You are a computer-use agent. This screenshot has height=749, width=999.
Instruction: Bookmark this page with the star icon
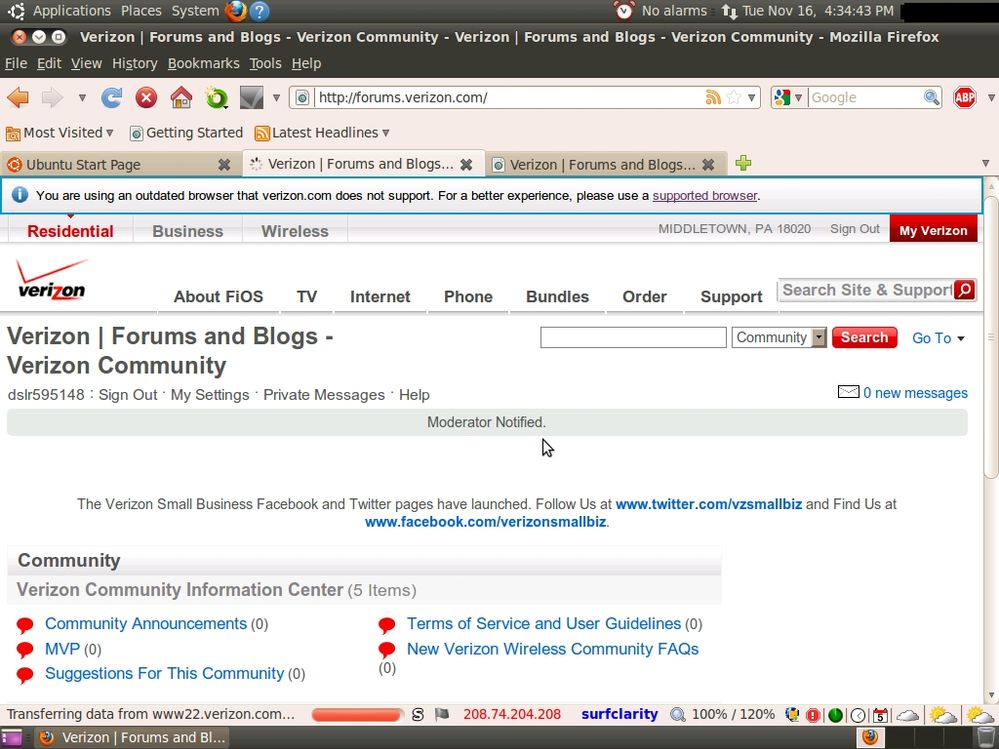(x=734, y=97)
